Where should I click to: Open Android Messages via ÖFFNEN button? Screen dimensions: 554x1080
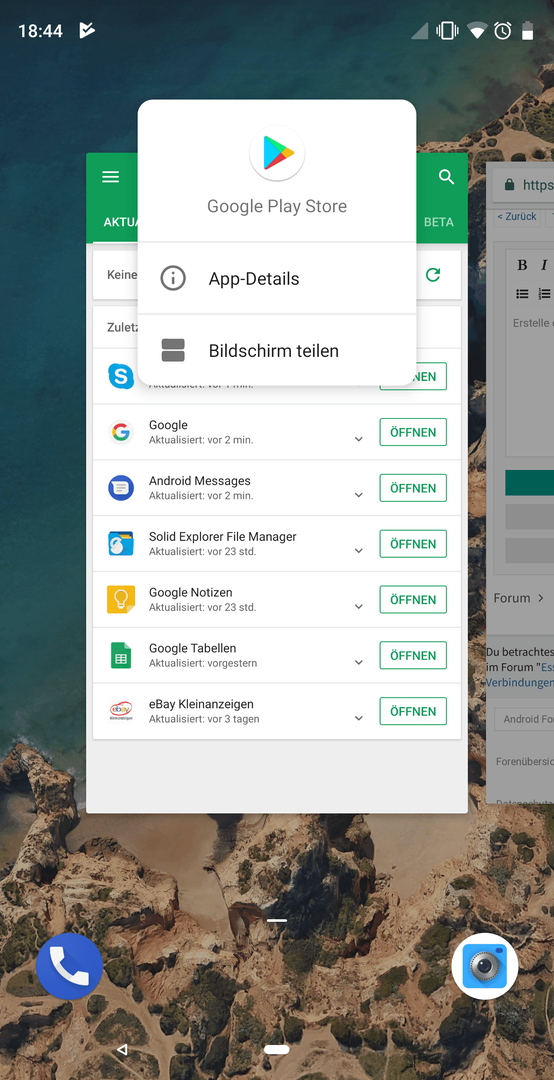coord(413,488)
